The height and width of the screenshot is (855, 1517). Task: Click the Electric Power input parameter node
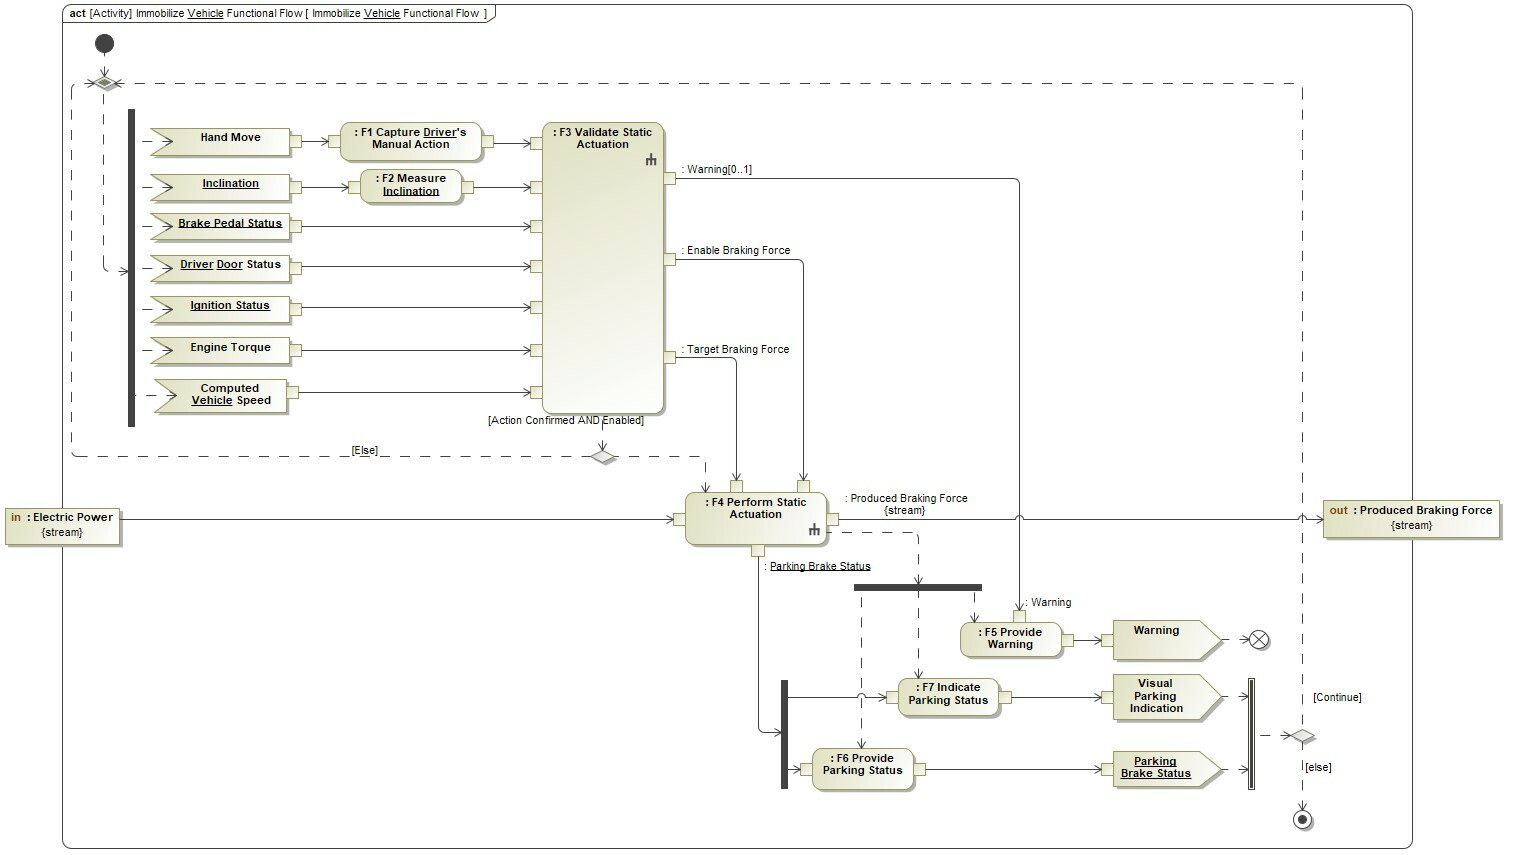click(63, 525)
